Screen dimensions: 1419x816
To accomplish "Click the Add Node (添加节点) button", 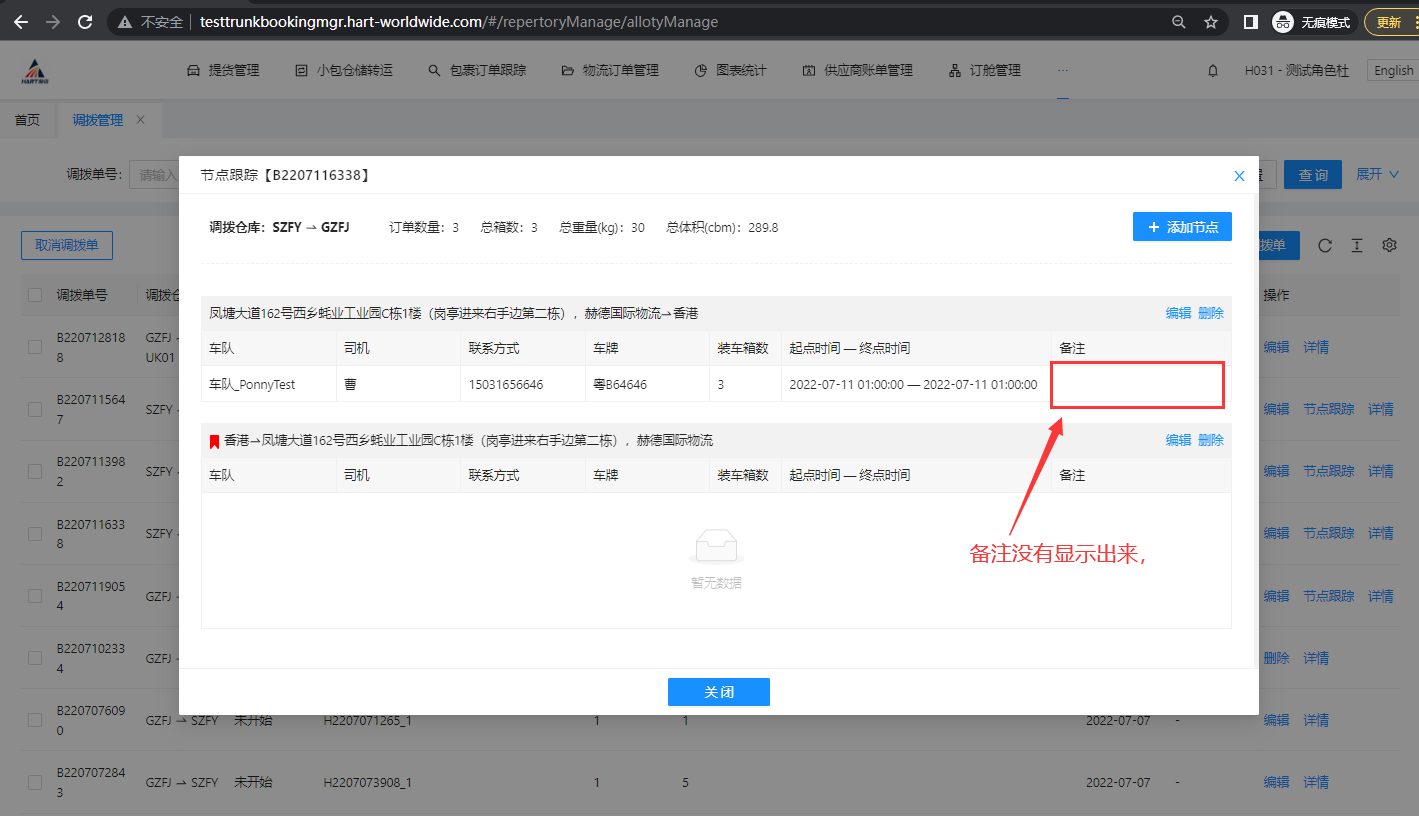I will tap(1182, 227).
